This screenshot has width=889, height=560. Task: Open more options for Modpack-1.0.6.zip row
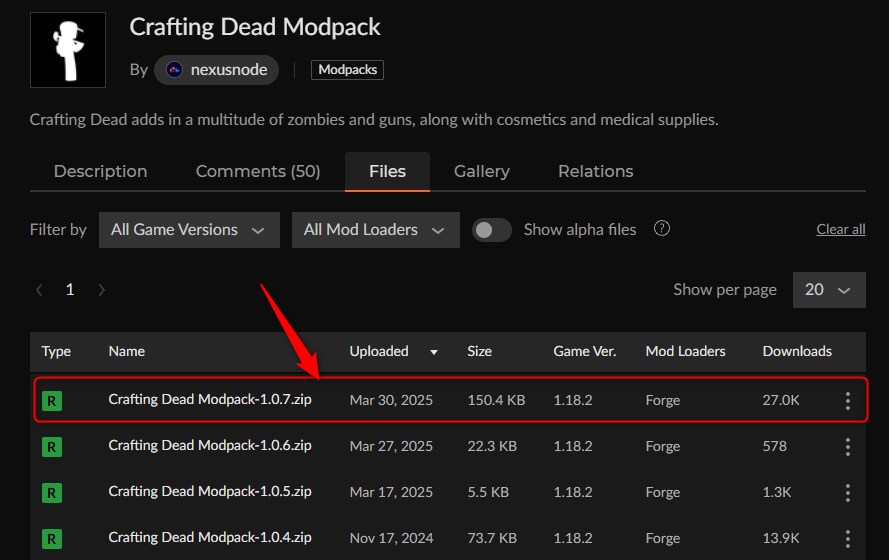tap(848, 447)
